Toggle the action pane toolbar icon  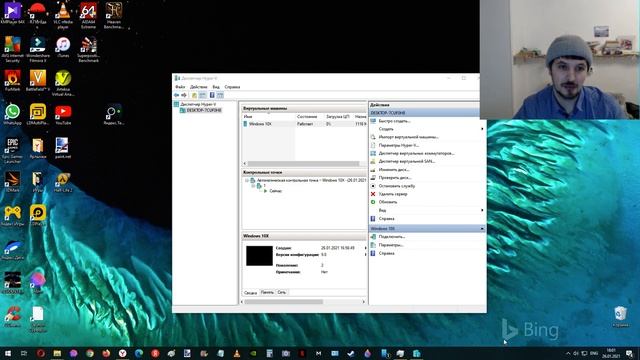(x=220, y=95)
